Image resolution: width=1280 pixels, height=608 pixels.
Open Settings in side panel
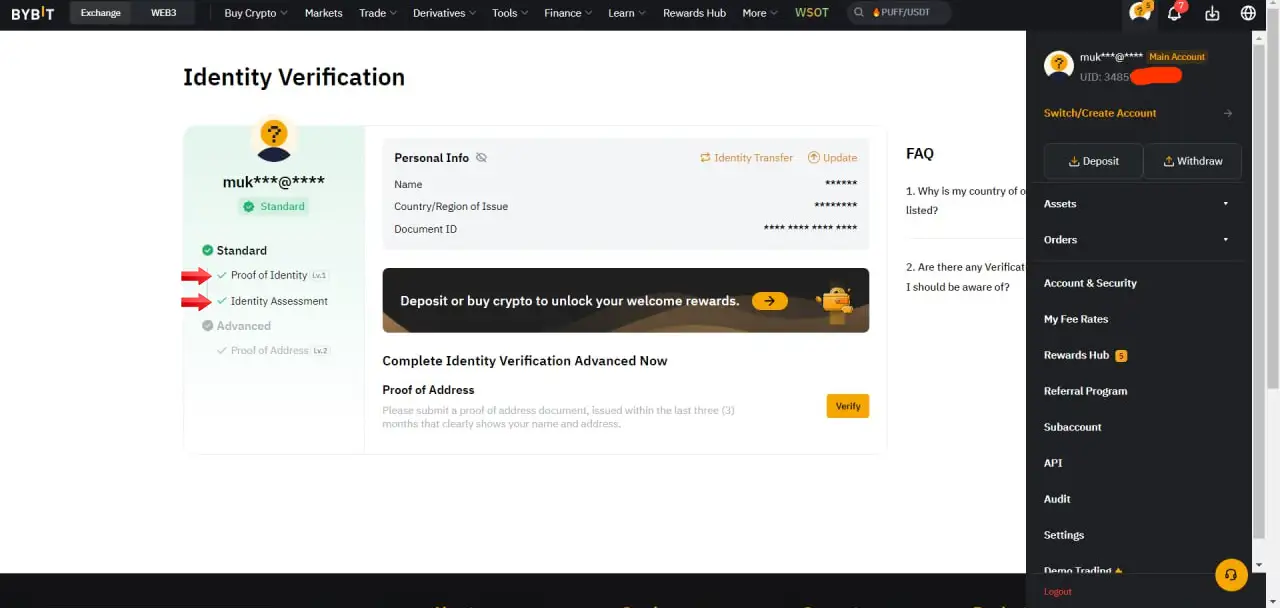click(1063, 535)
